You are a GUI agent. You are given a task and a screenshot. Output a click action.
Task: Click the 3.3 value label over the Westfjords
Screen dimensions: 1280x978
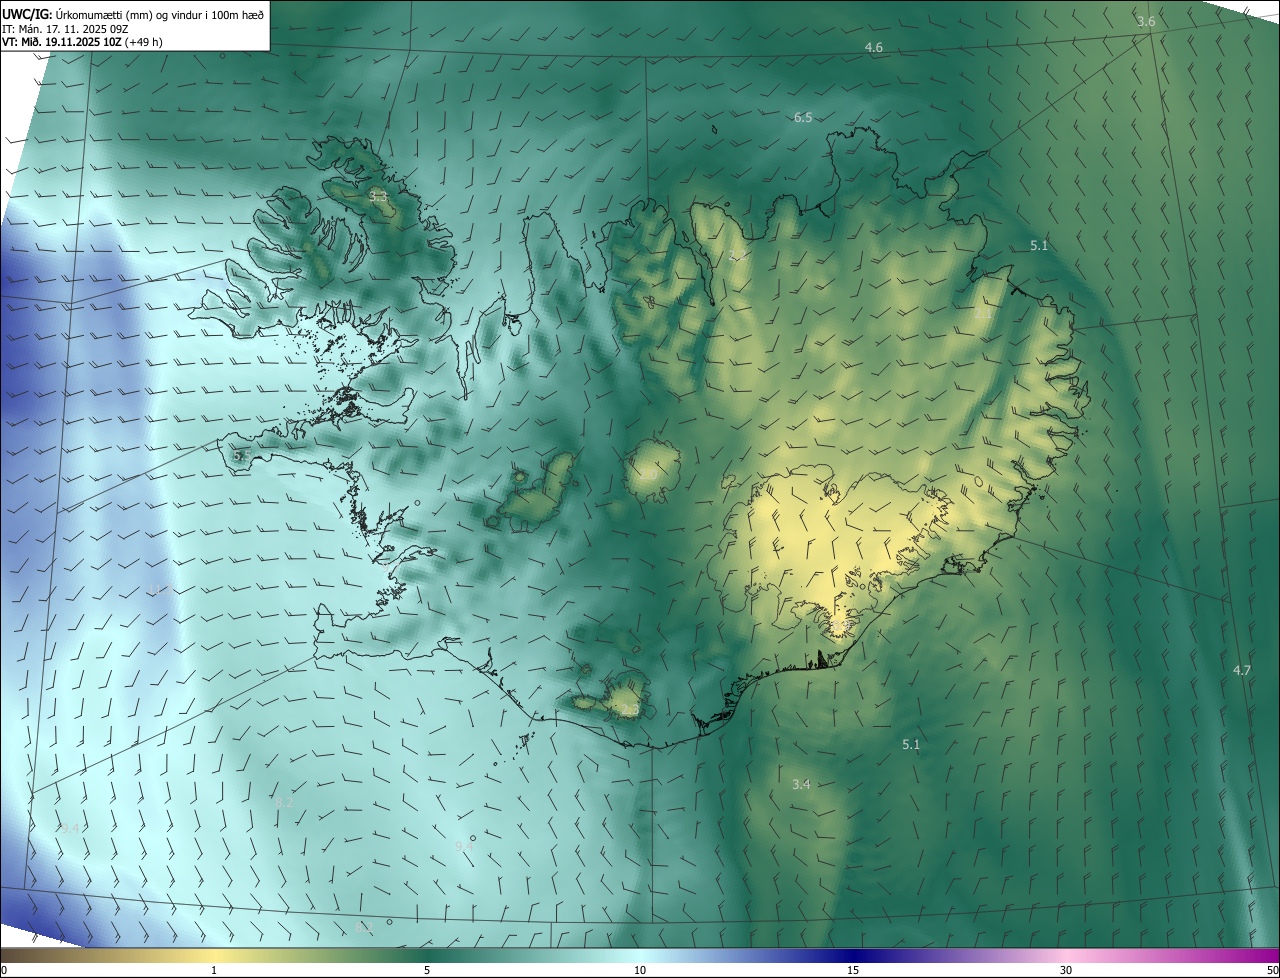377,197
